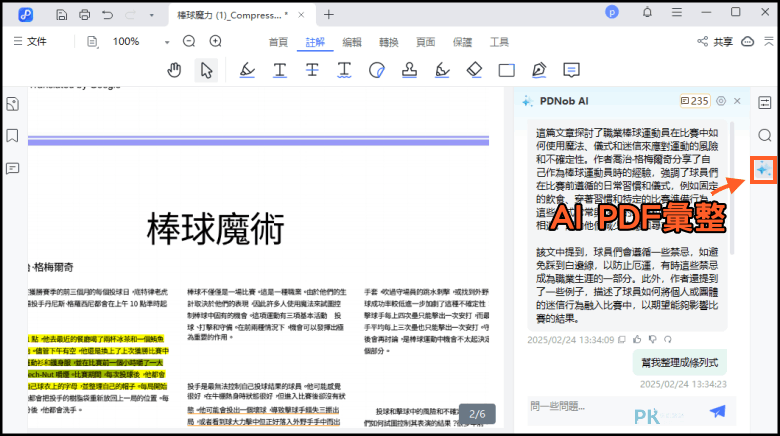The width and height of the screenshot is (780, 436).
Task: Click the 共享 share button
Action: 715,42
